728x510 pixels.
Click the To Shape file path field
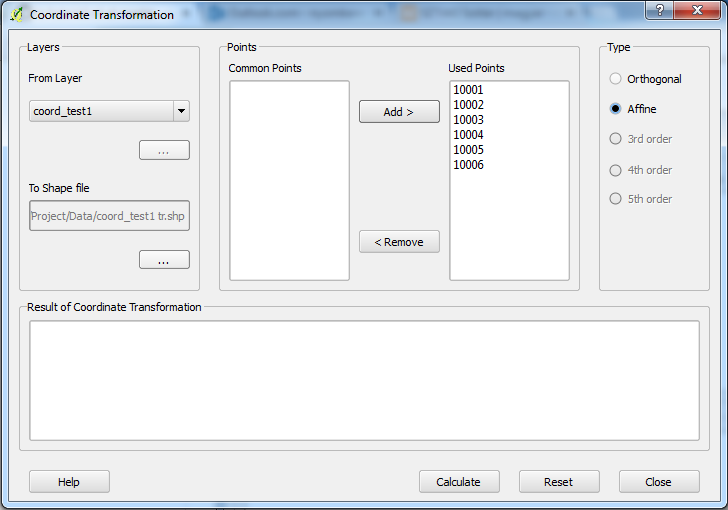click(x=109, y=216)
